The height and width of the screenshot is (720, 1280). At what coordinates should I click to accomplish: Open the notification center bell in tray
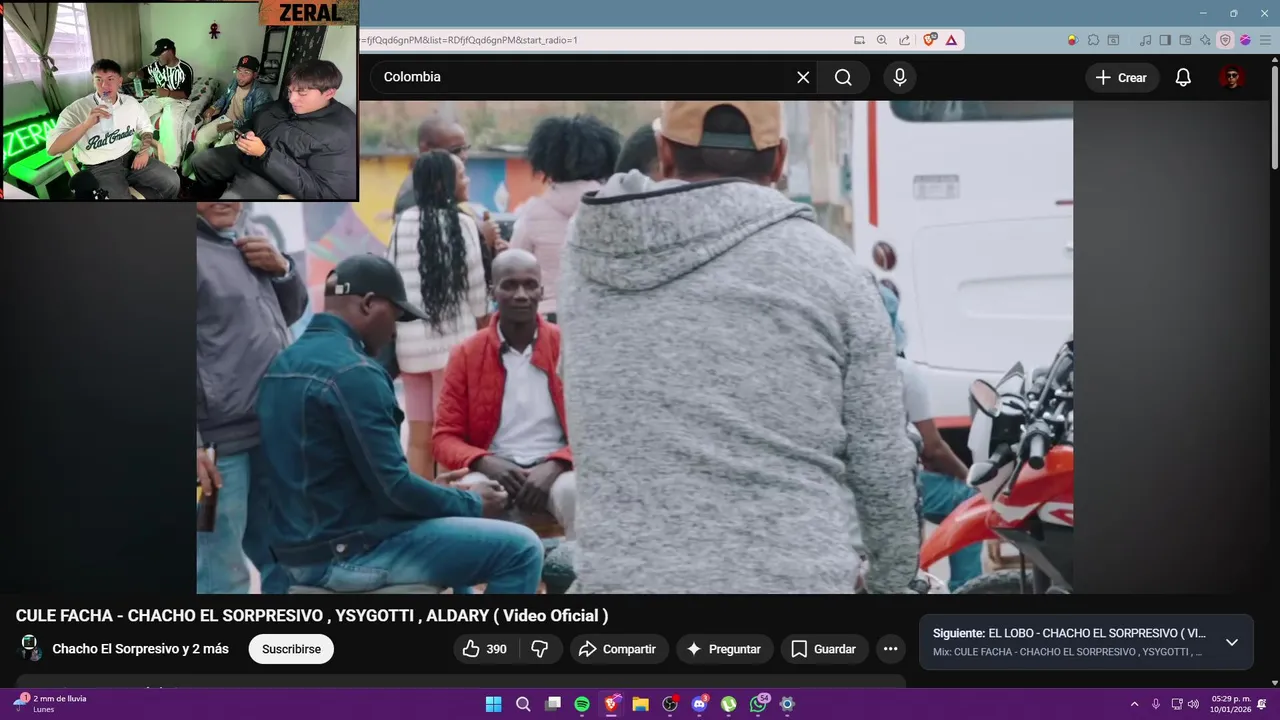tap(1262, 704)
